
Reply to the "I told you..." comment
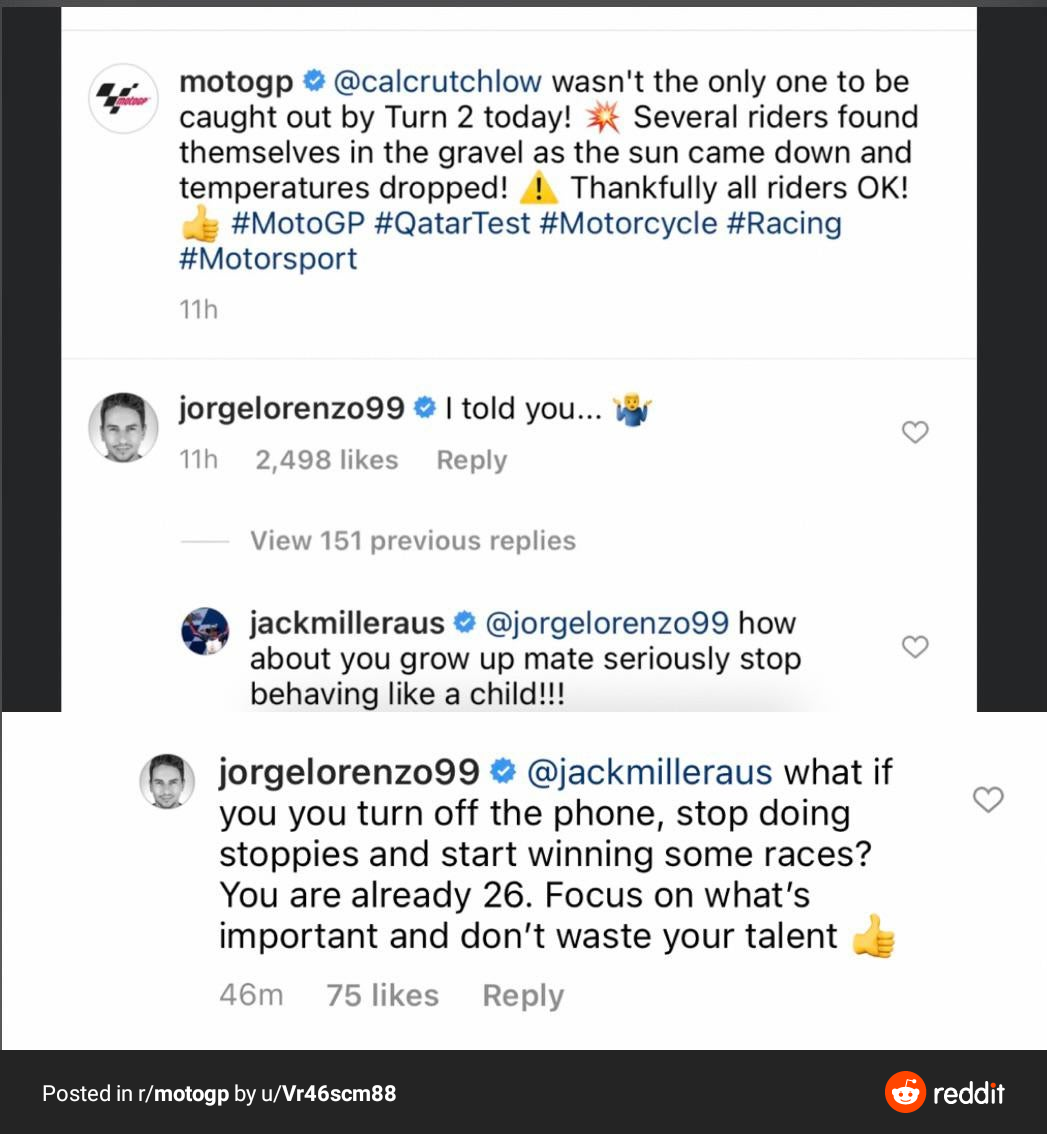tap(471, 460)
